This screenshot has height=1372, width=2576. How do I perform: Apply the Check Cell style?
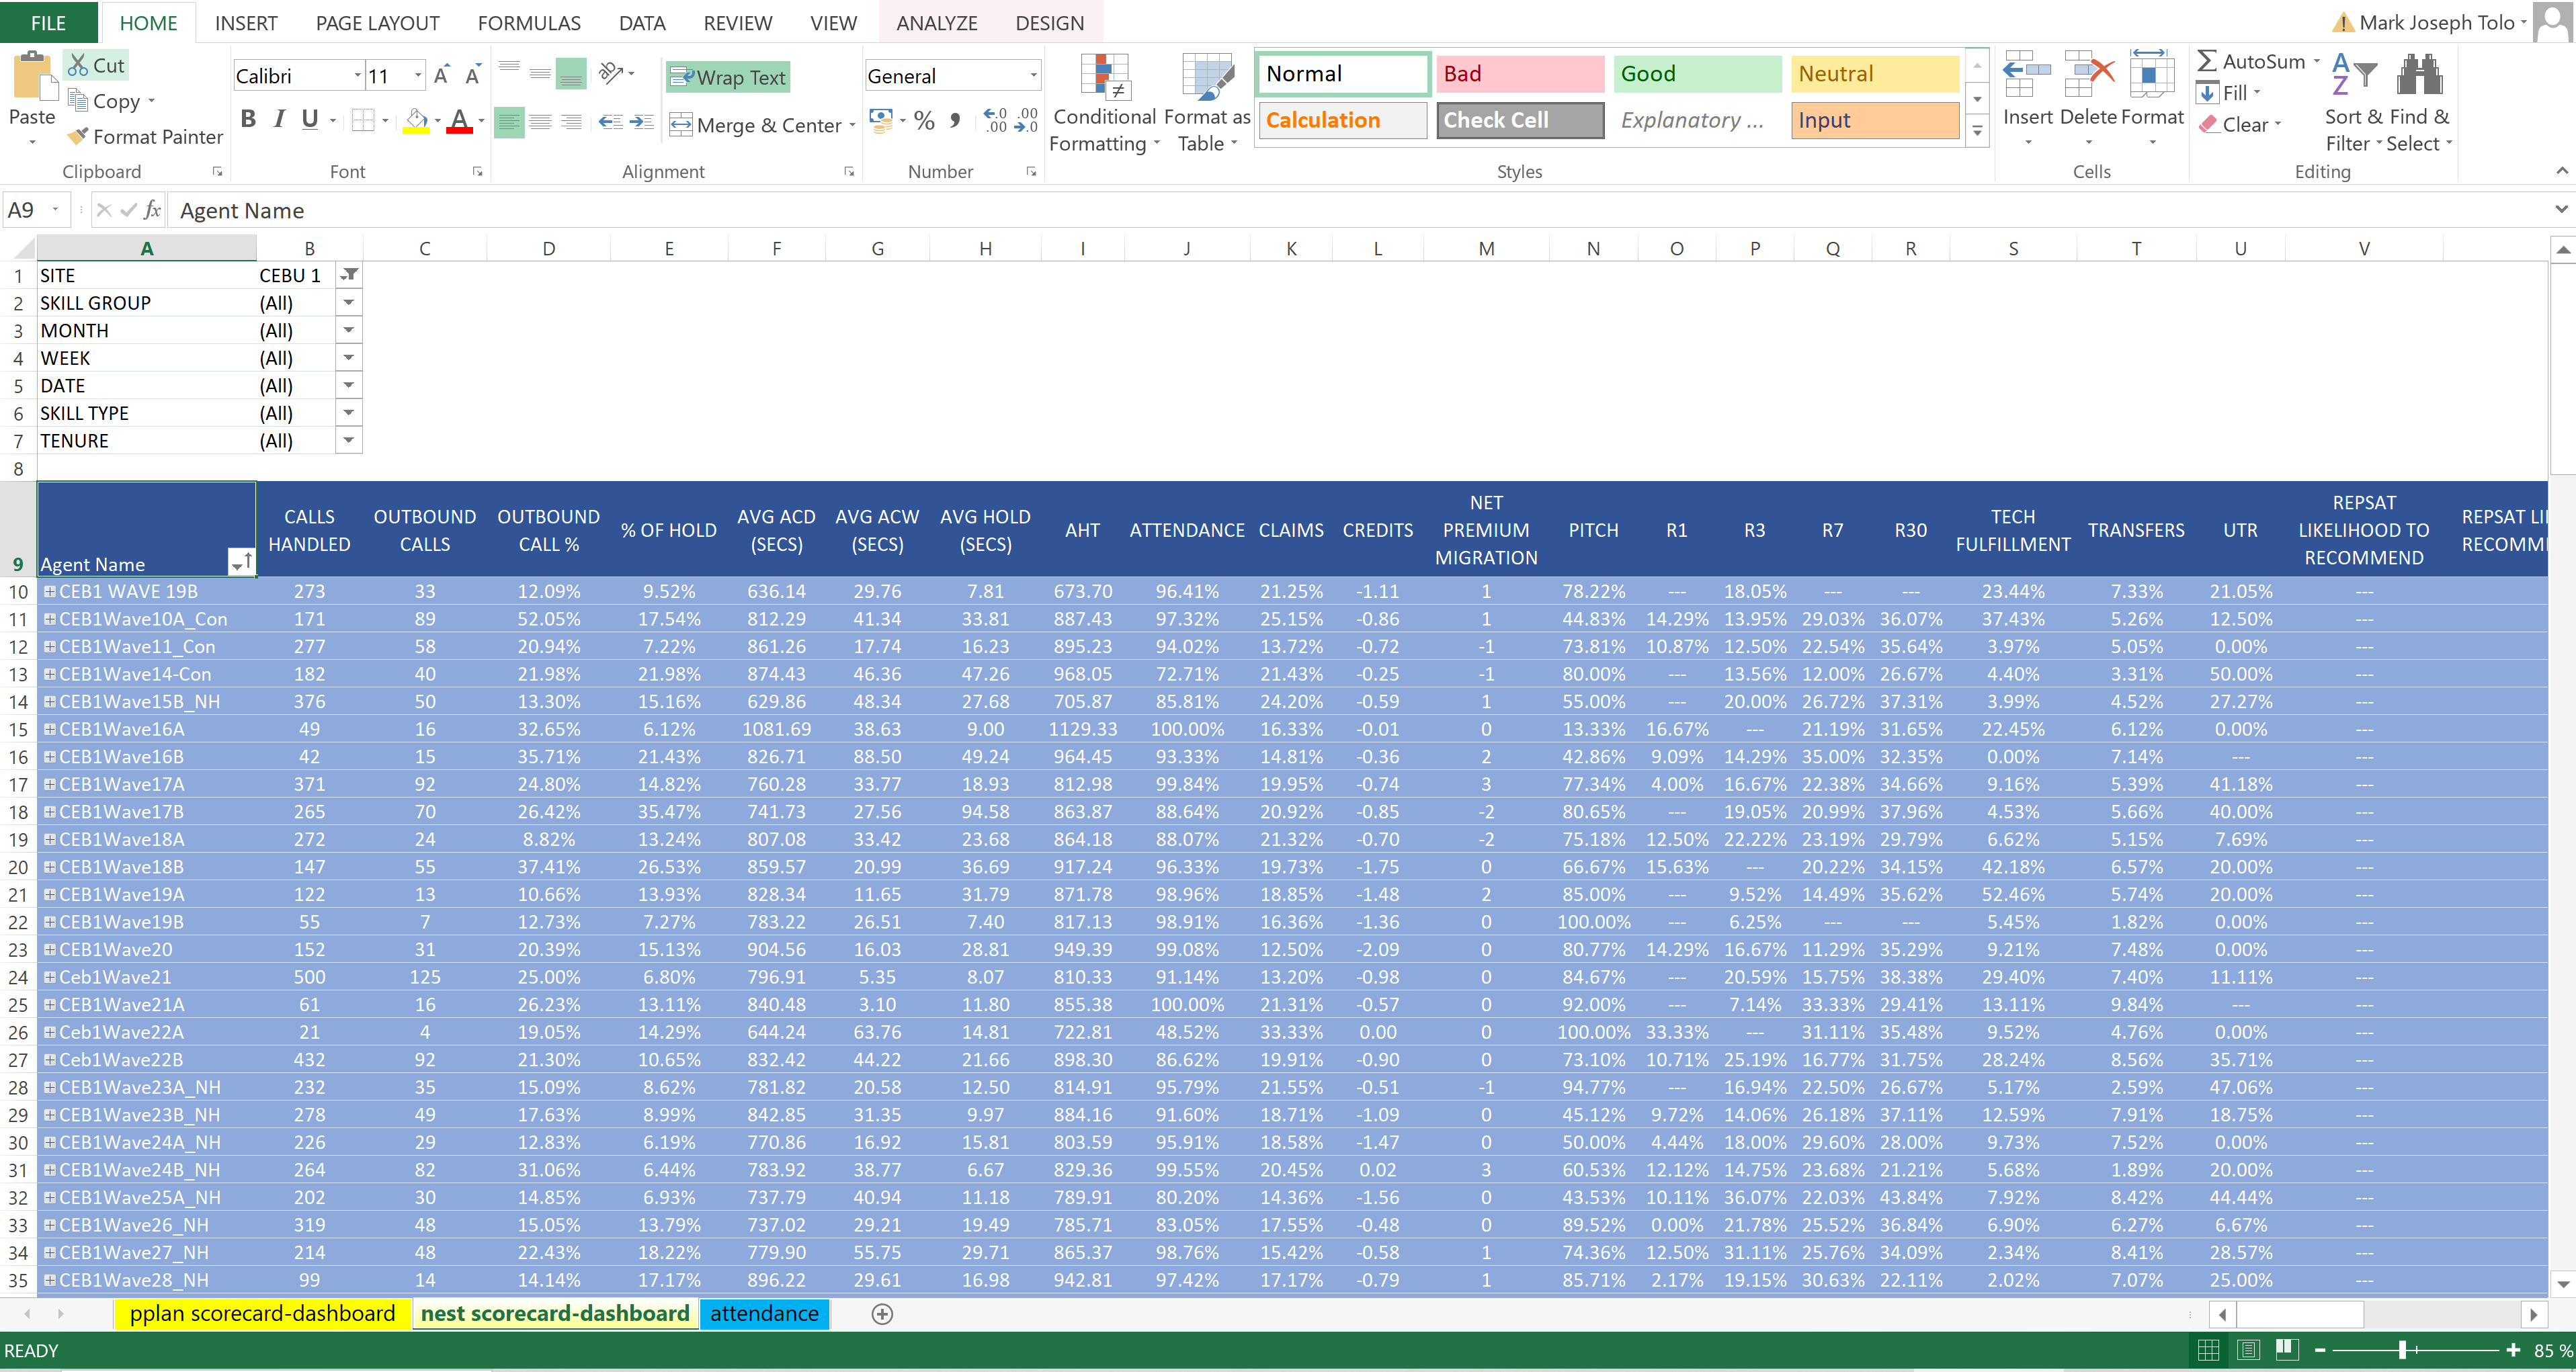tap(1519, 120)
